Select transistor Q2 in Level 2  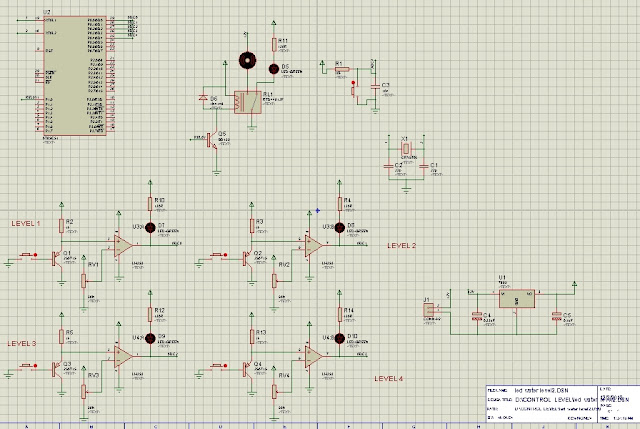247,259
